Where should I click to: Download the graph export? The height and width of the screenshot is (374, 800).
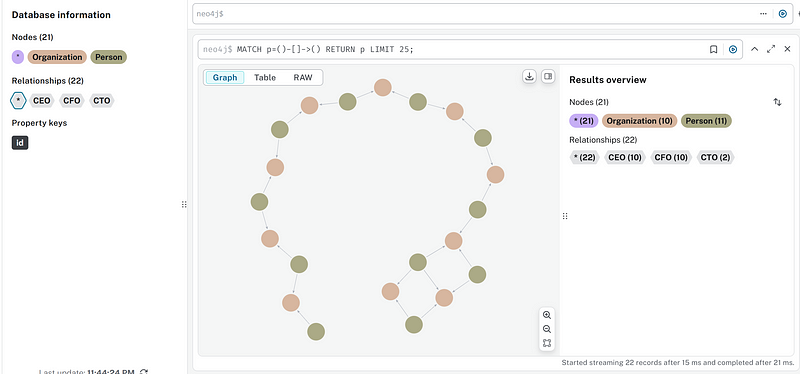(530, 77)
